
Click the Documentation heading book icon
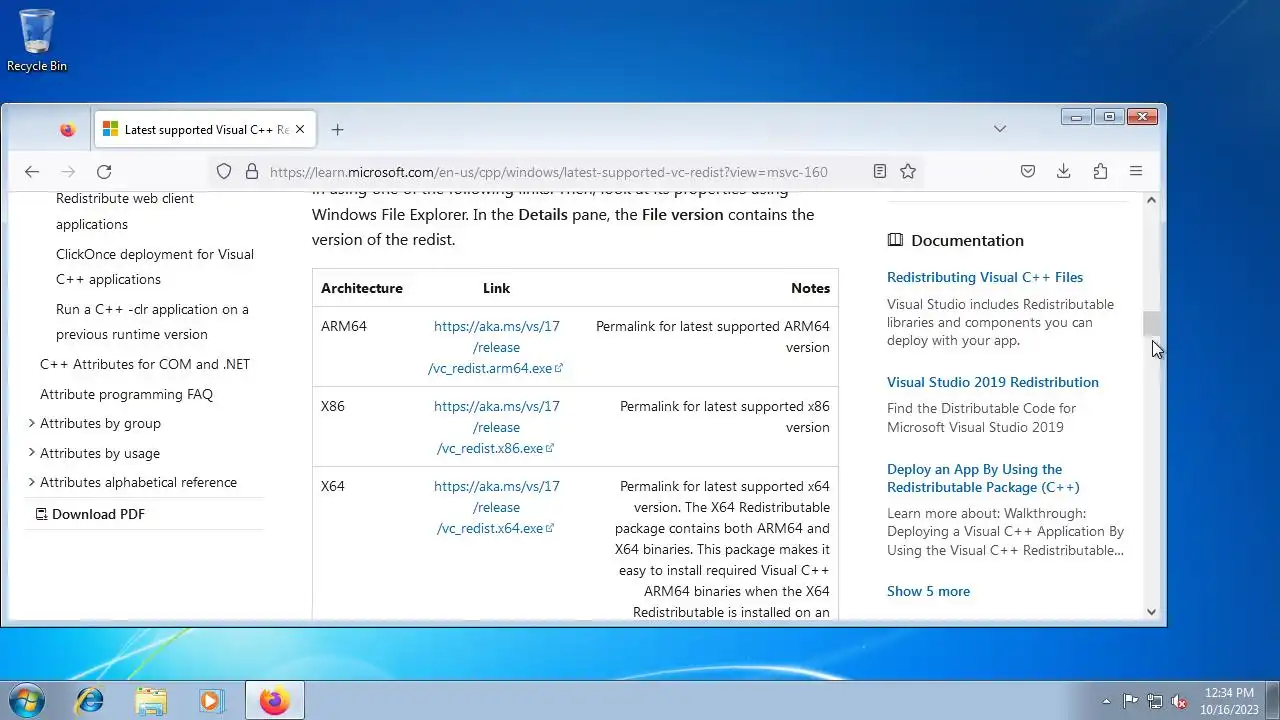[x=895, y=240]
